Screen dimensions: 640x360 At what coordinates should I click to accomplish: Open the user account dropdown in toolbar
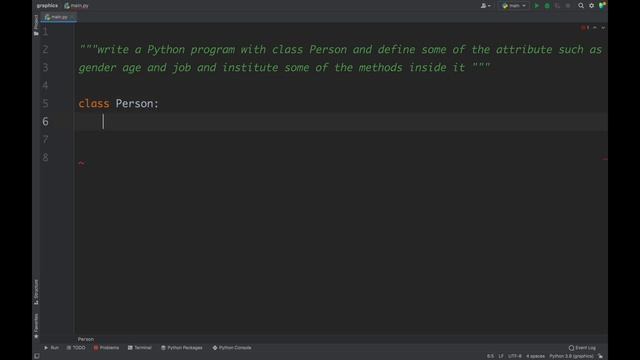pyautogui.click(x=485, y=6)
